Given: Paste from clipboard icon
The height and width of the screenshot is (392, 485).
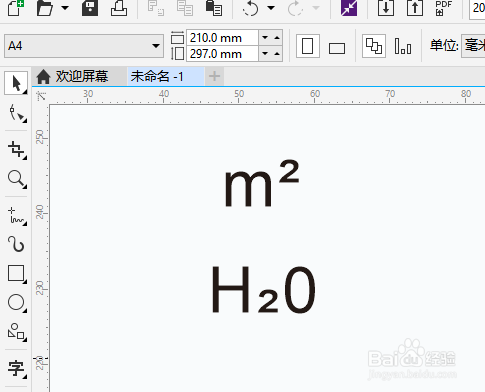Looking at the screenshot, I should click(214, 8).
